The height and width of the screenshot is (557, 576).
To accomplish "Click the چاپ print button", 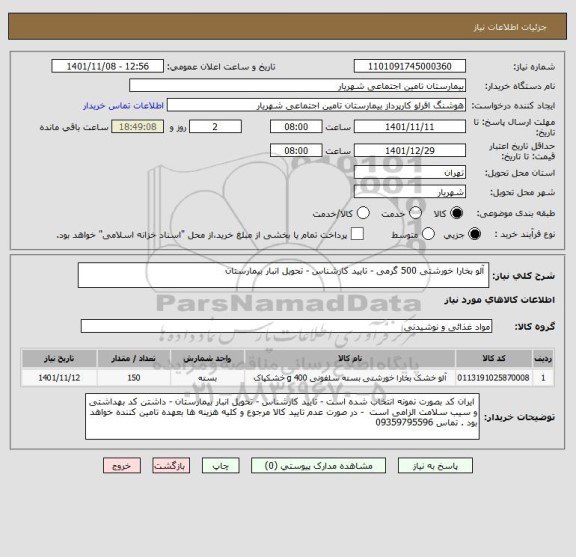I will click(x=220, y=466).
